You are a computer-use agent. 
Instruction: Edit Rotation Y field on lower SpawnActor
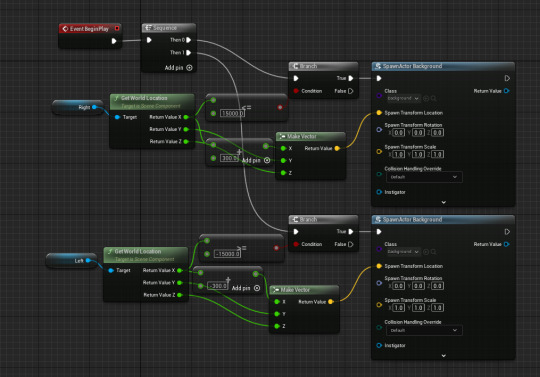pos(418,286)
